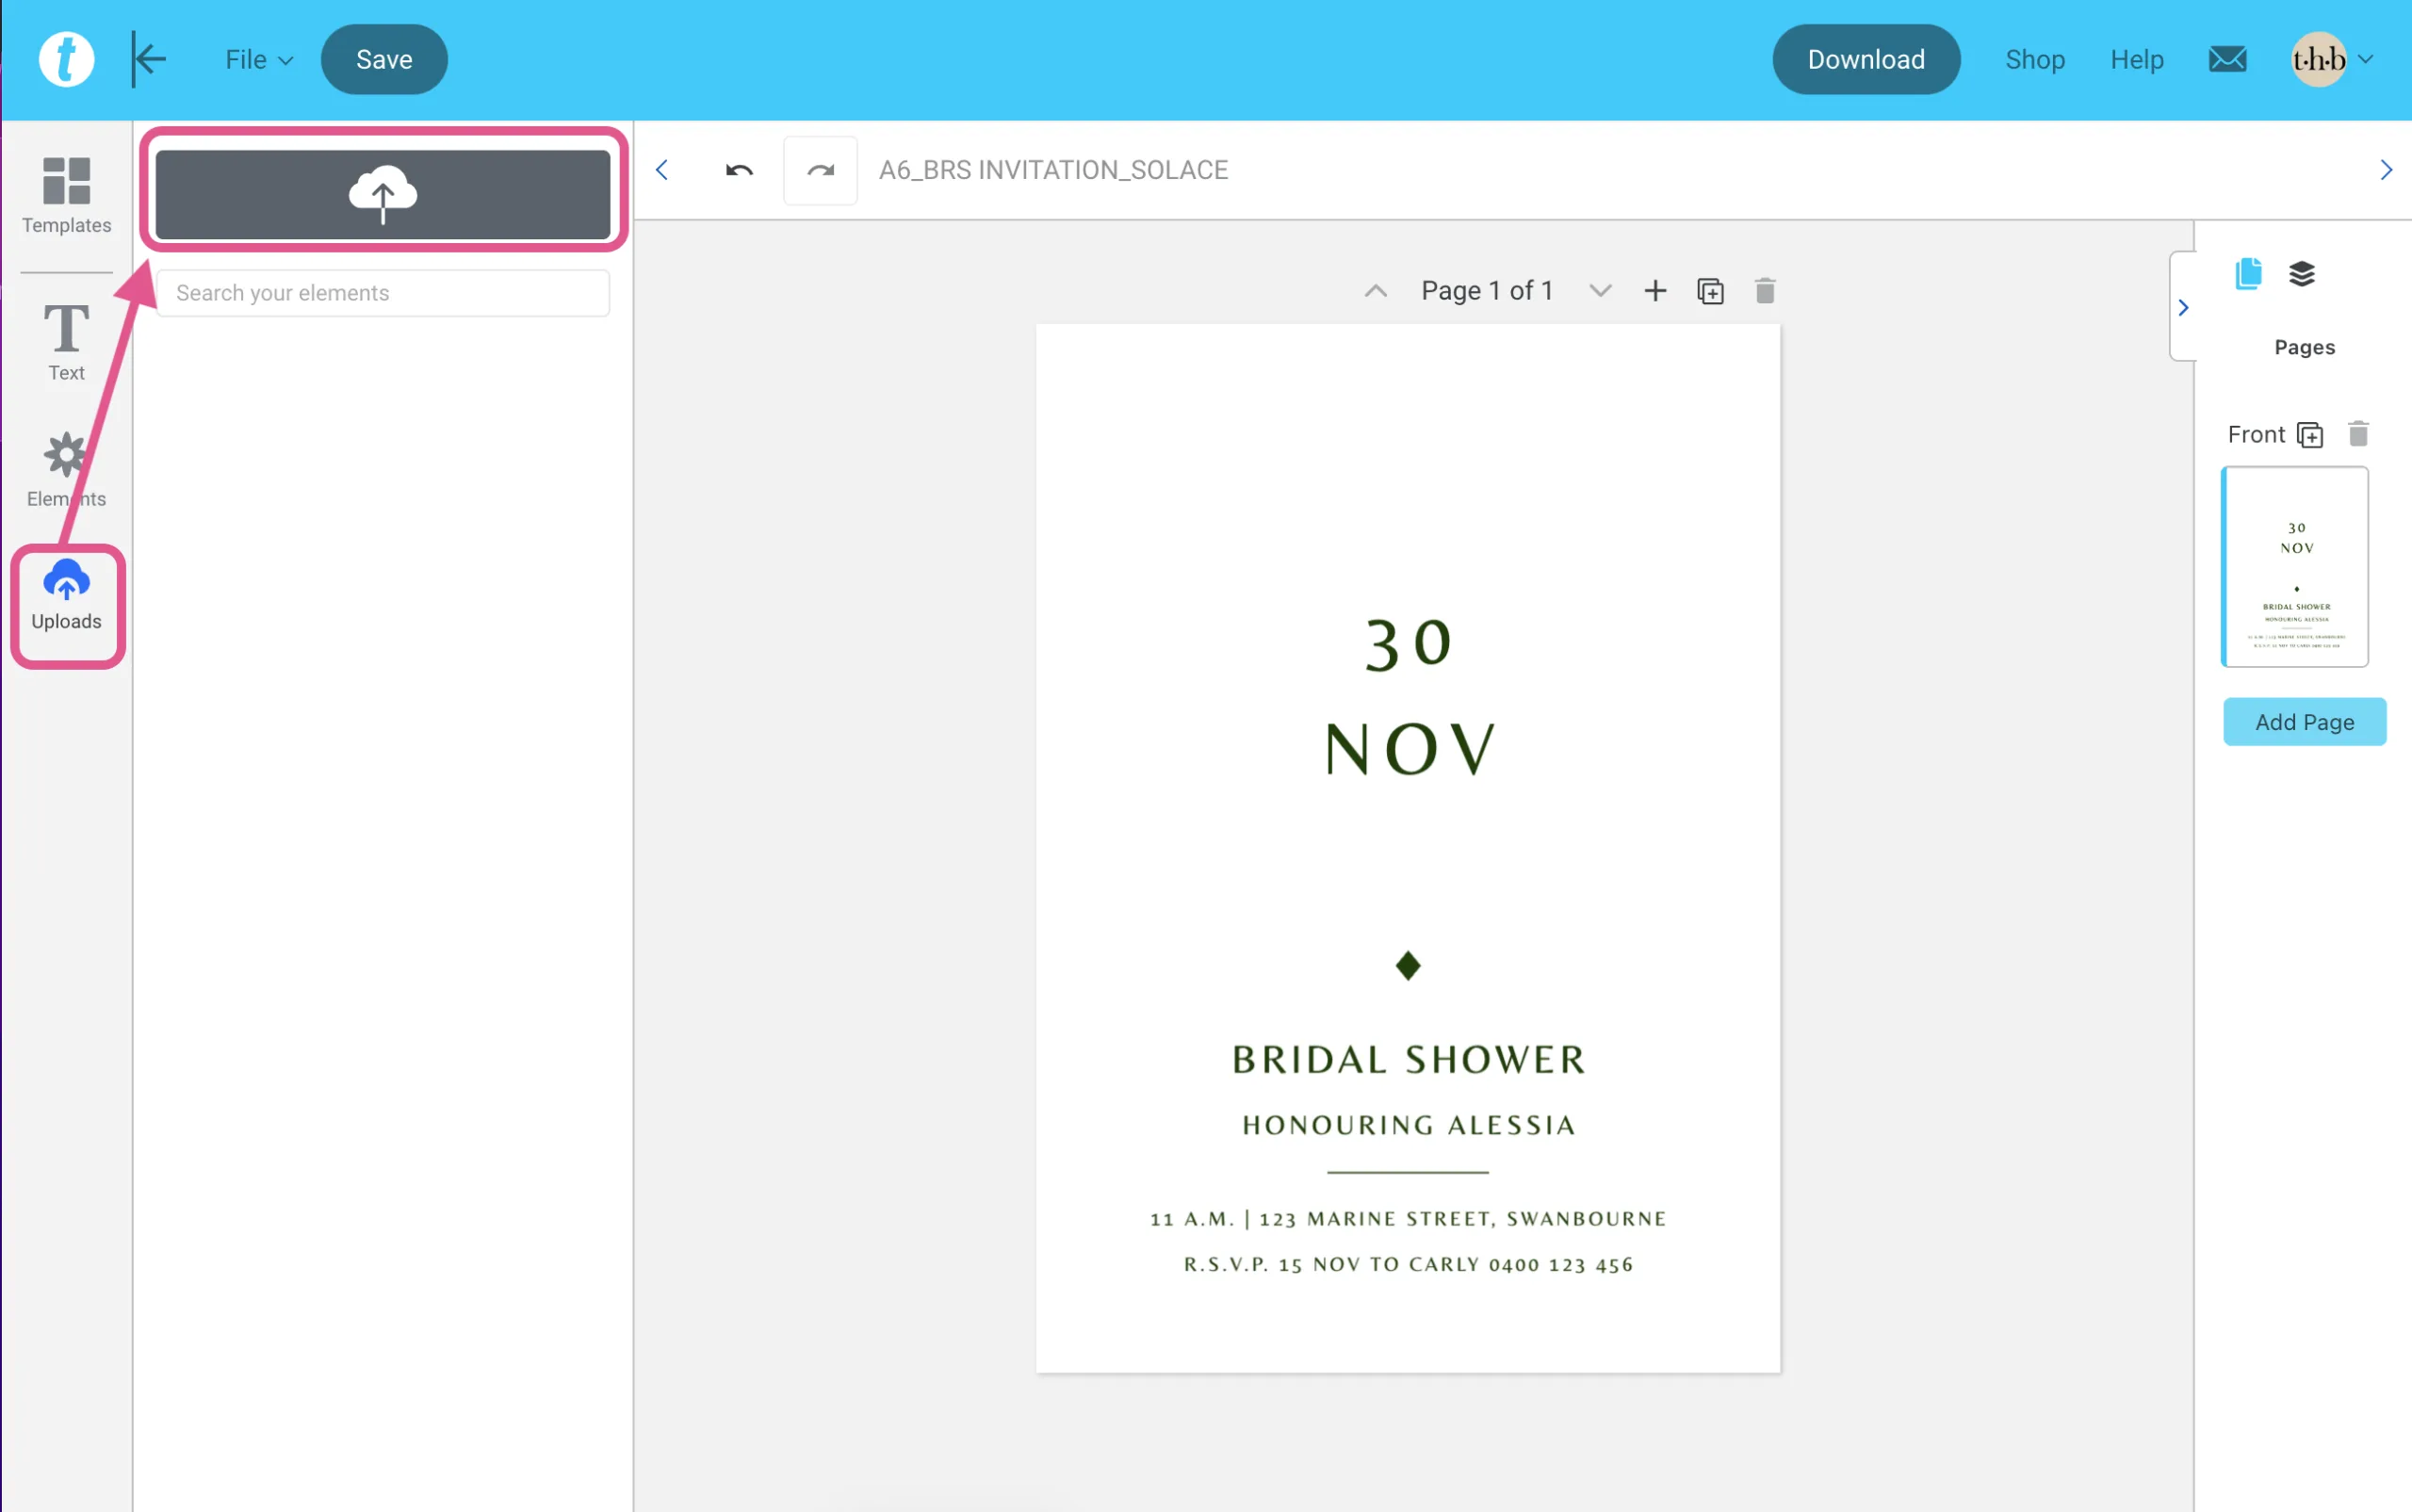Viewport: 2412px width, 1512px height.
Task: Collapse the right Pages sidebar
Action: click(2183, 308)
